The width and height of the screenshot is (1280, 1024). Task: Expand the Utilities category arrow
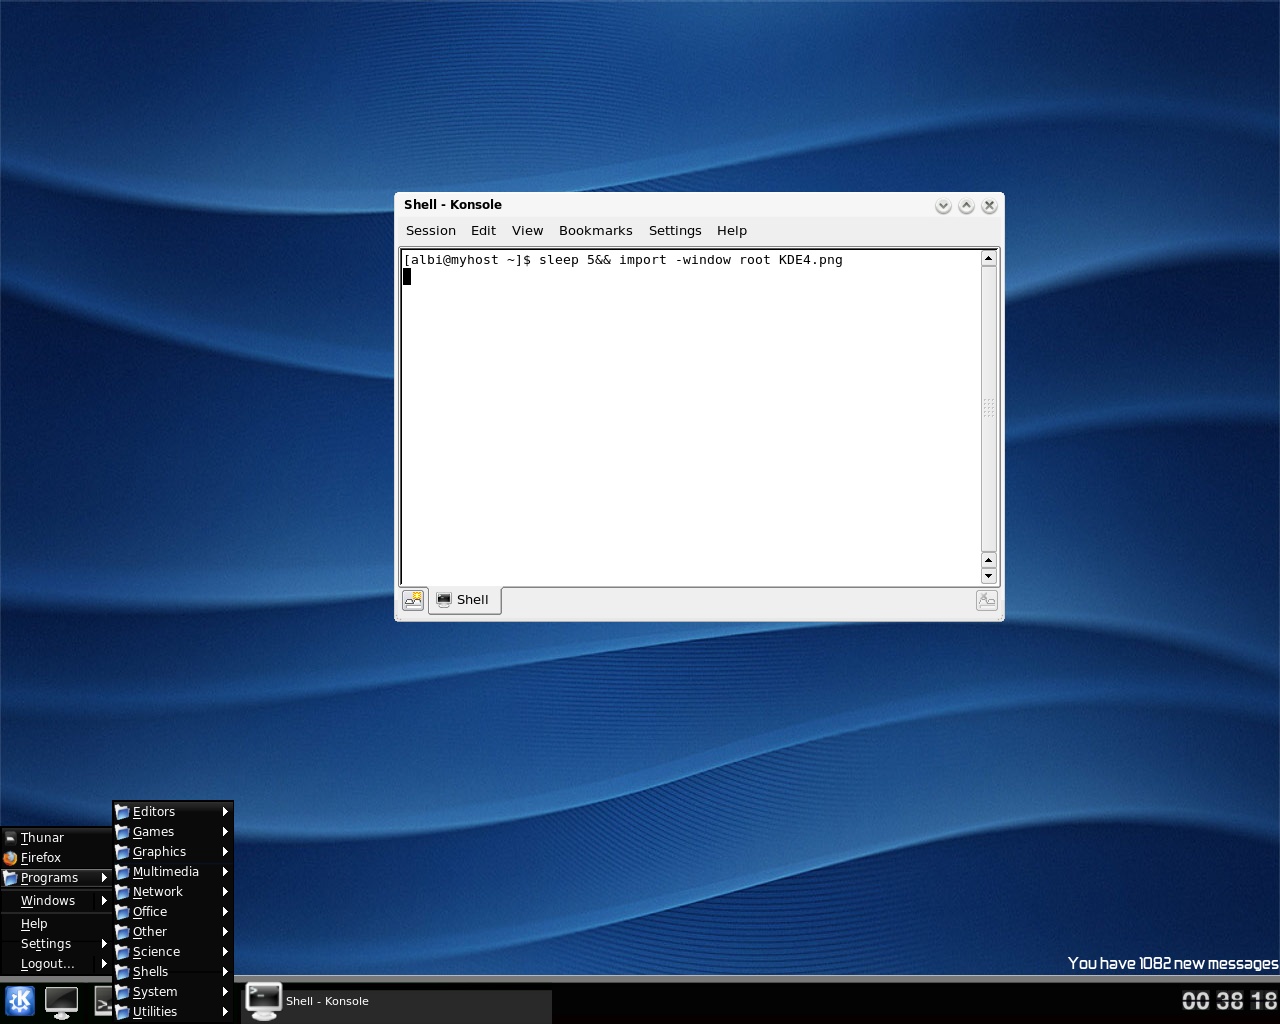click(225, 1012)
